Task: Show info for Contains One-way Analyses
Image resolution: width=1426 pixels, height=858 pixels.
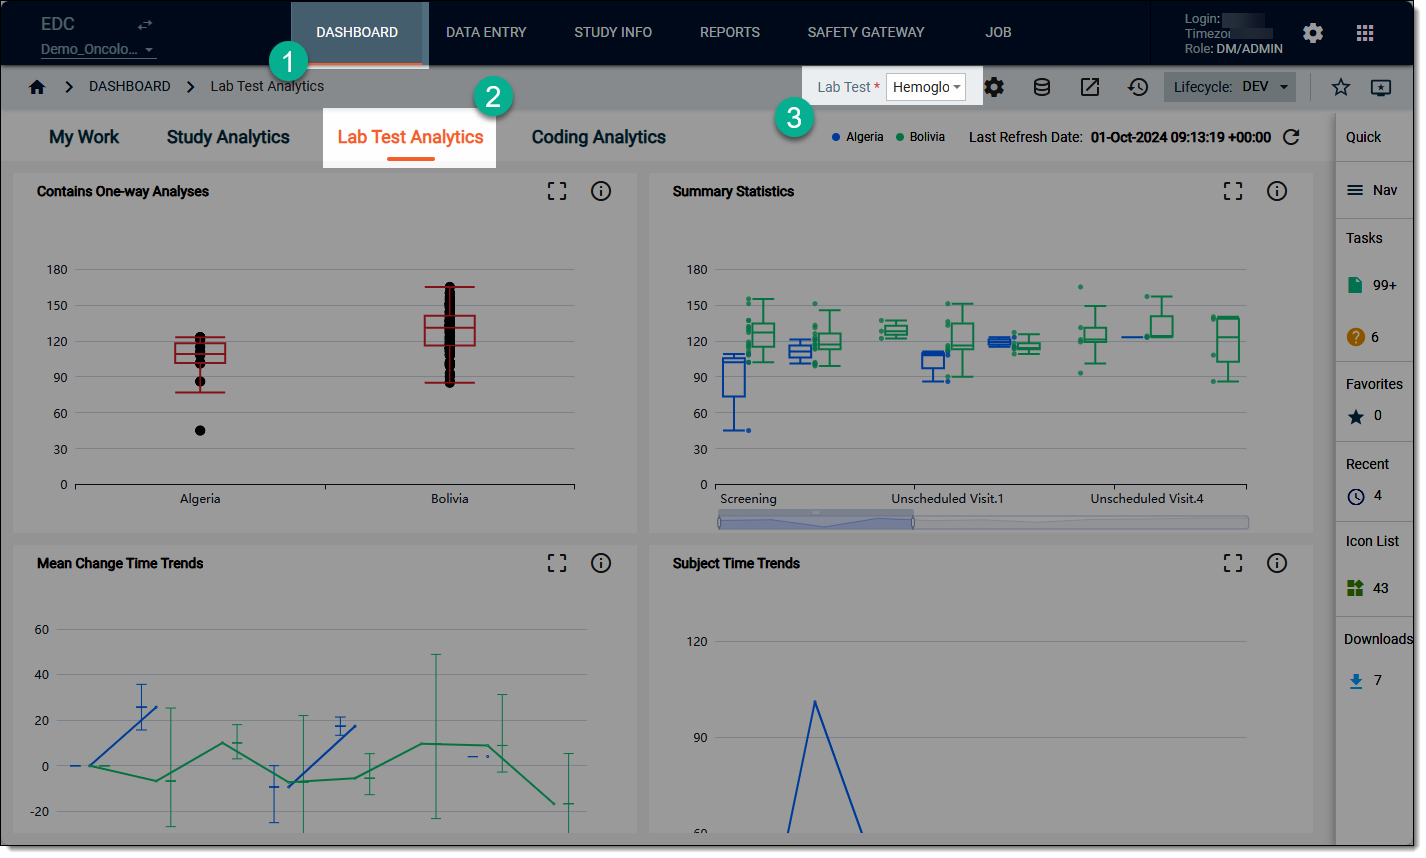Action: click(601, 191)
